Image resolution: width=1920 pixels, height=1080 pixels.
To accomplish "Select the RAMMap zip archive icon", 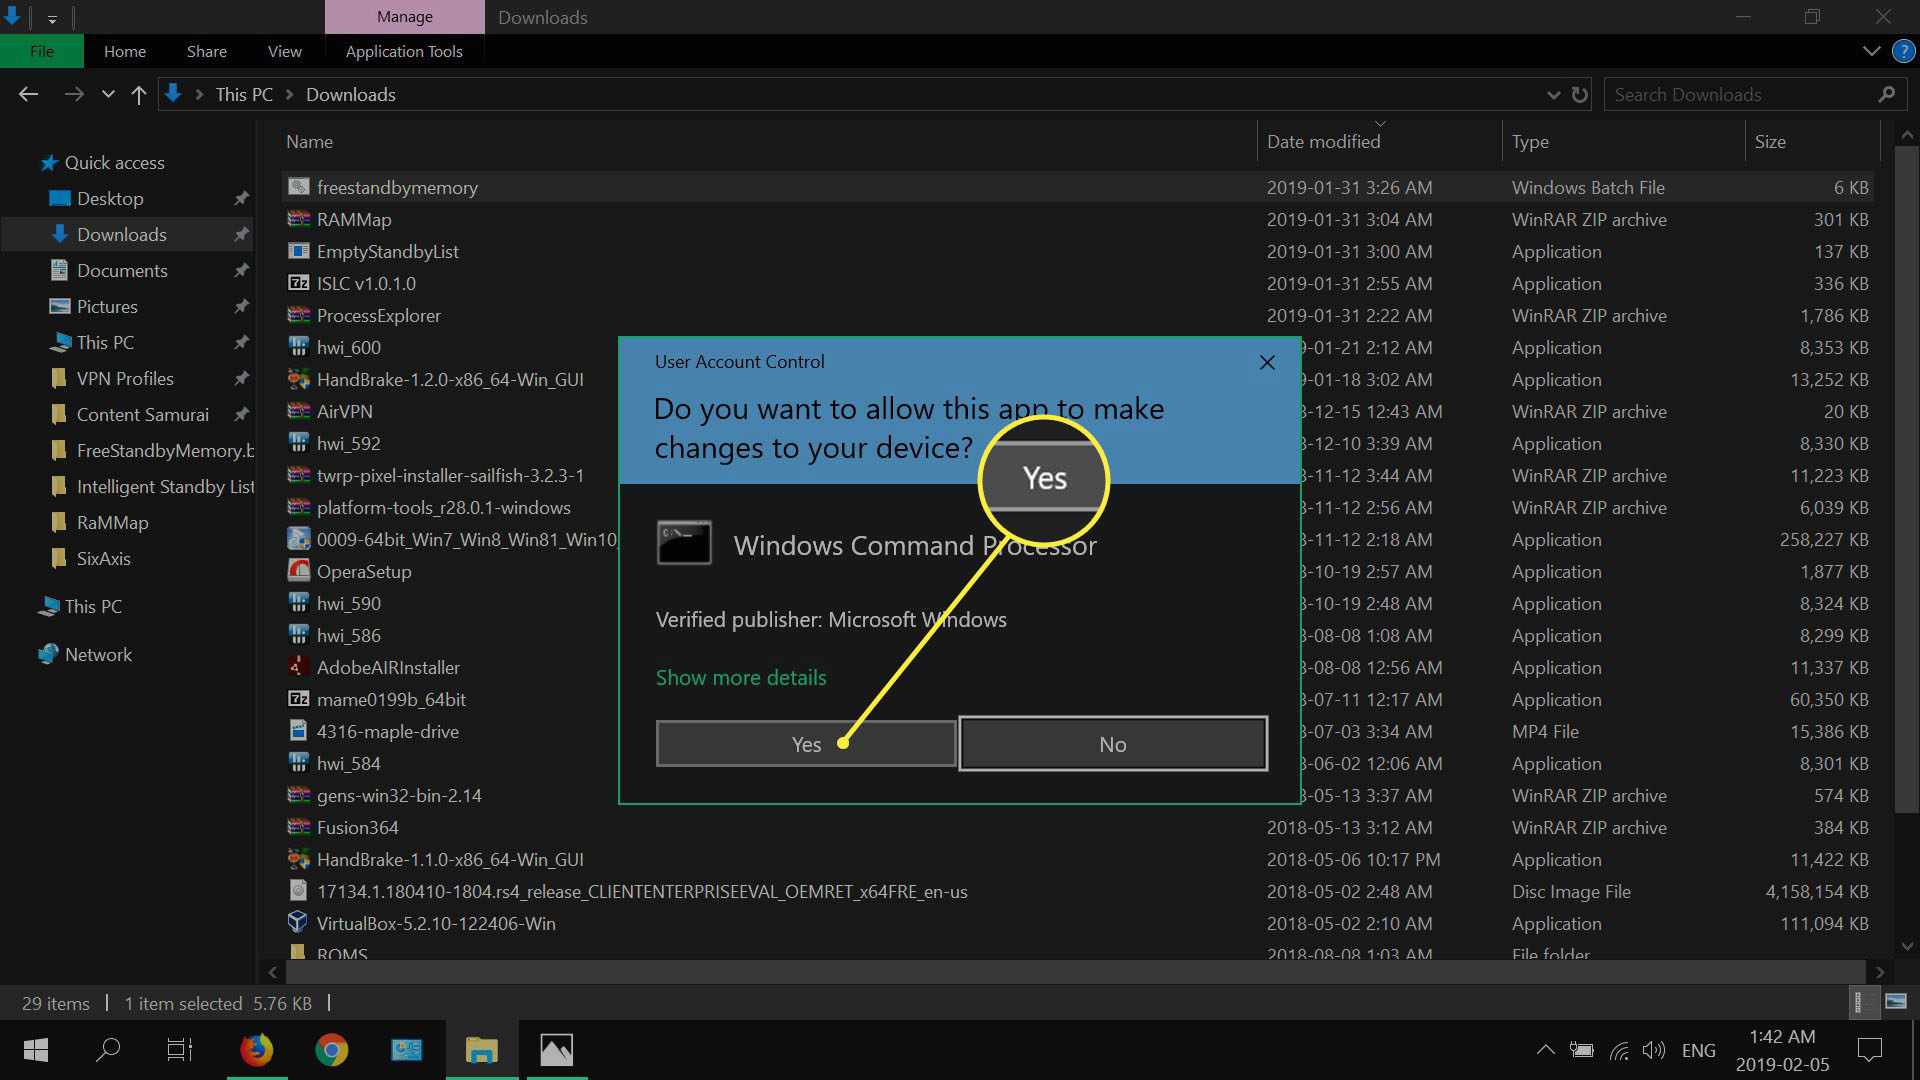I will point(298,219).
